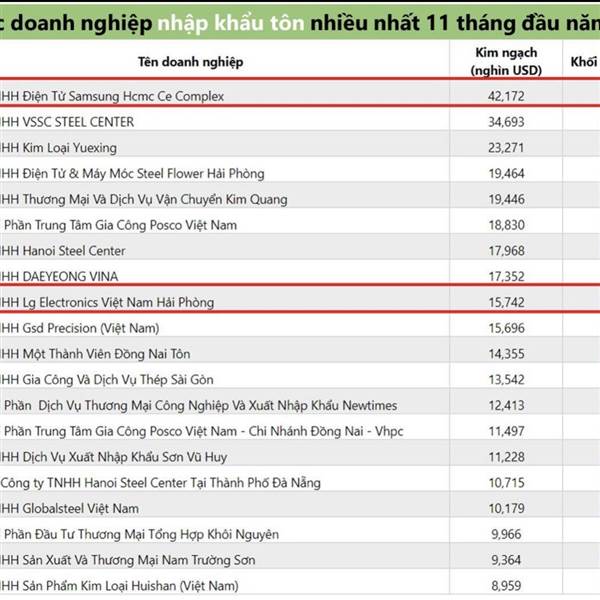
Task: Select the Posco Chi Nhánh Đồng Nai - Vhpc row
Action: tap(203, 431)
